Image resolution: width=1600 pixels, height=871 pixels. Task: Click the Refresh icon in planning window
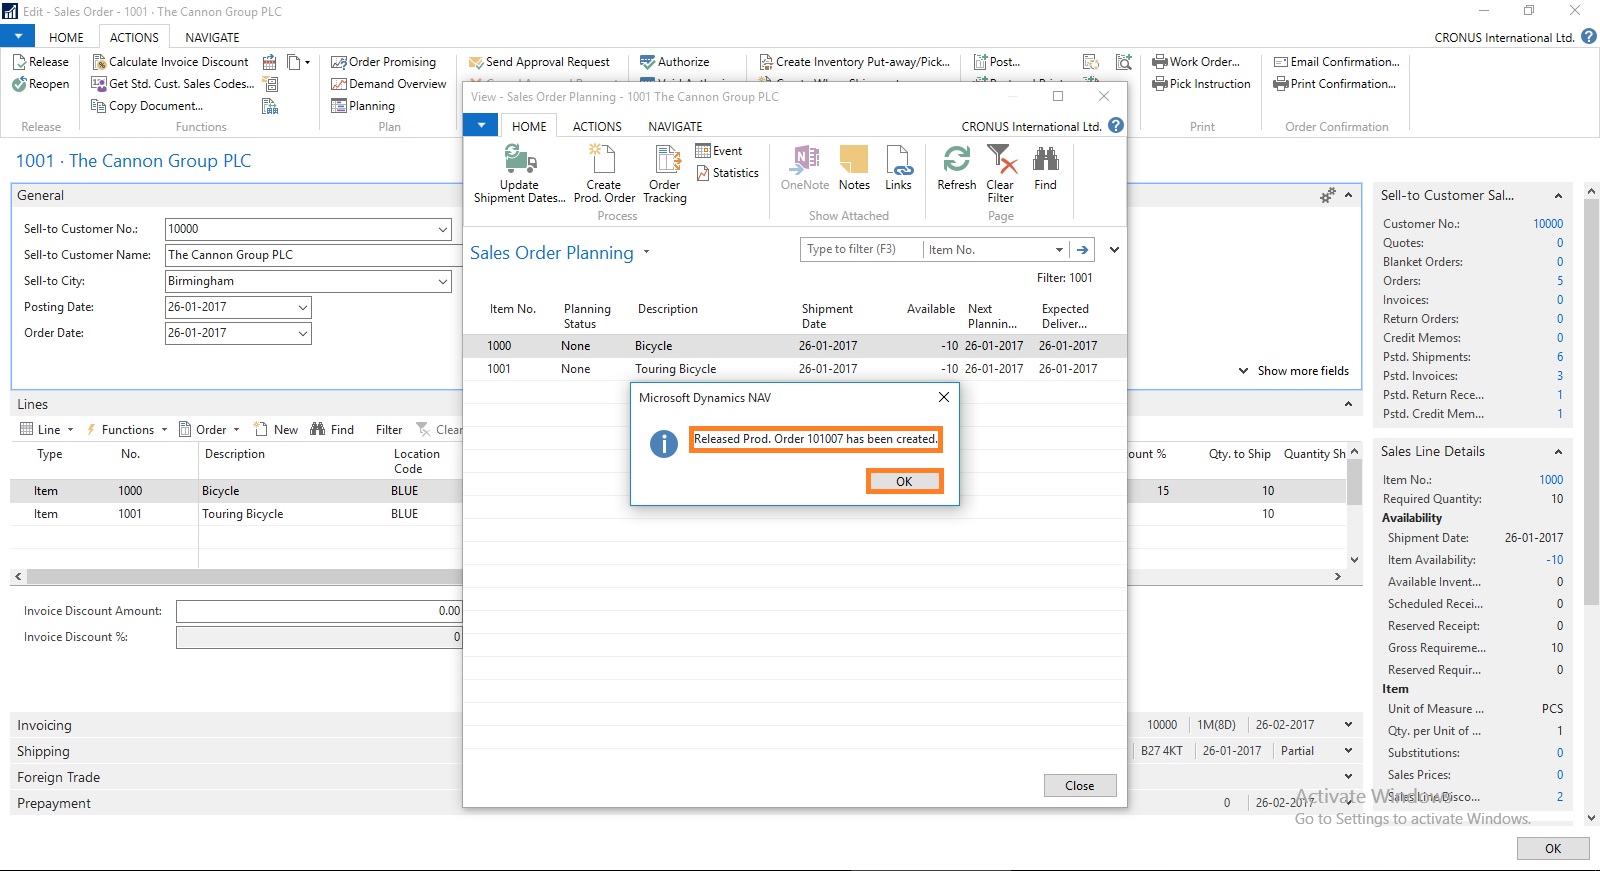(956, 161)
